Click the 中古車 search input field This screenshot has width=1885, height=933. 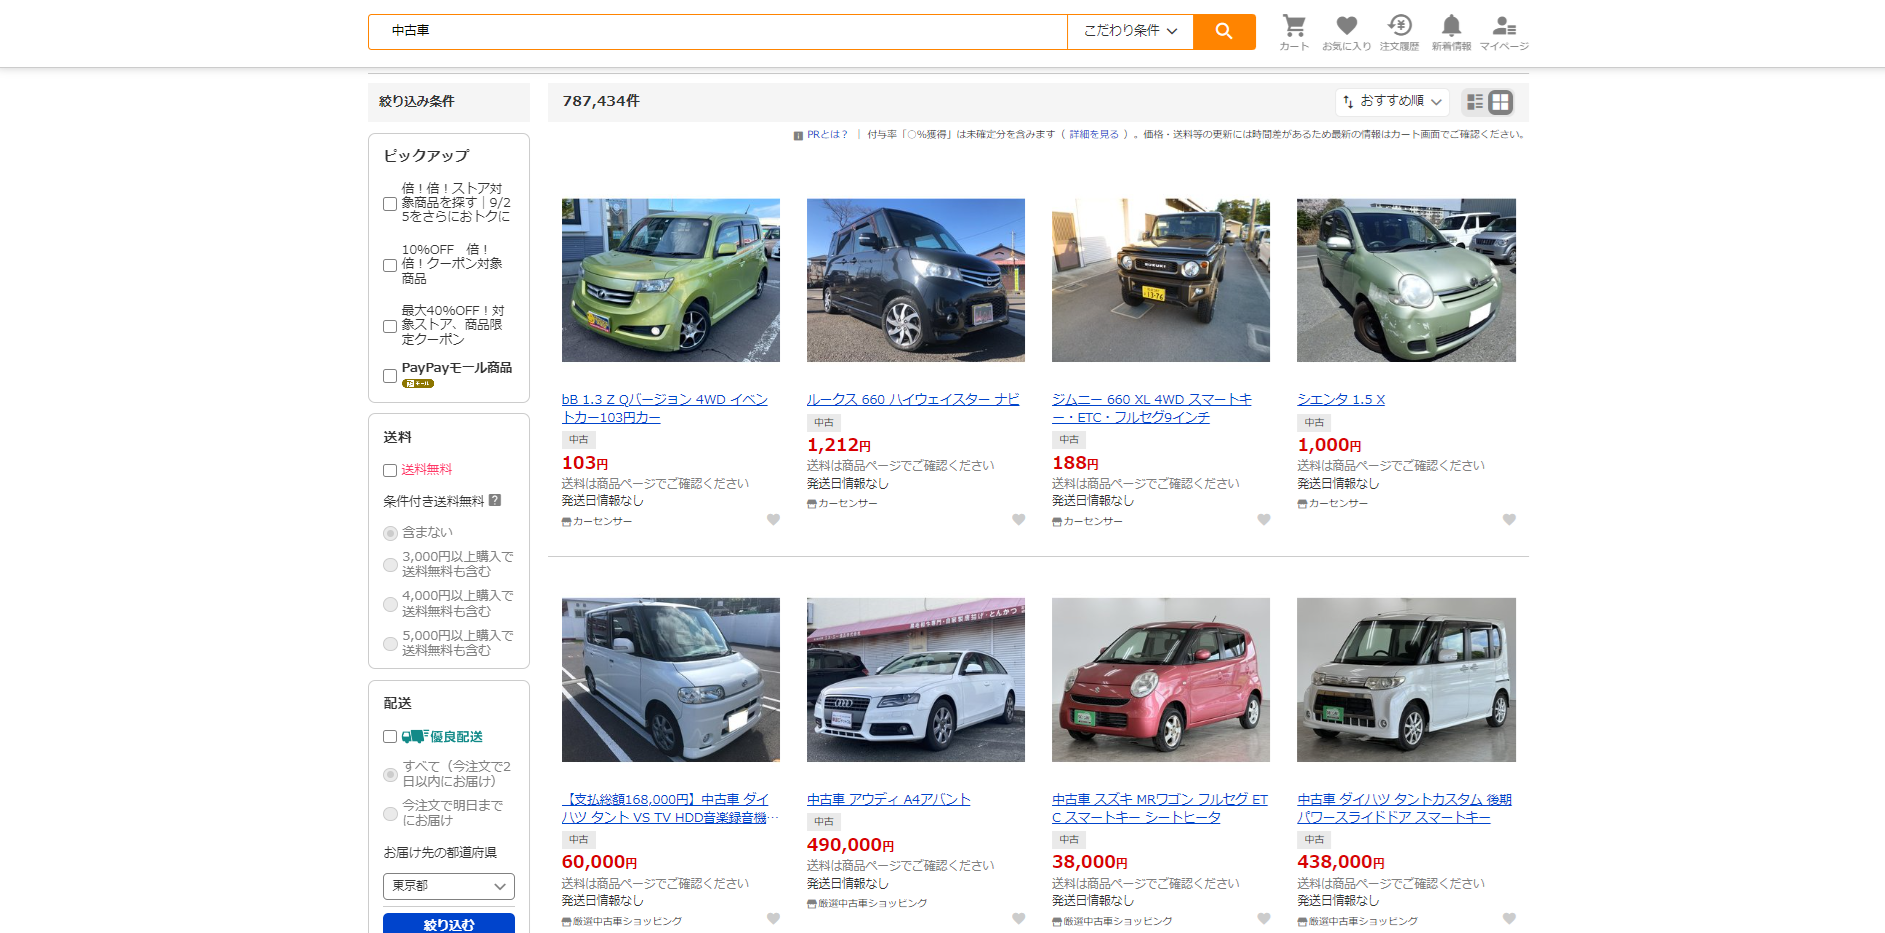click(x=718, y=31)
